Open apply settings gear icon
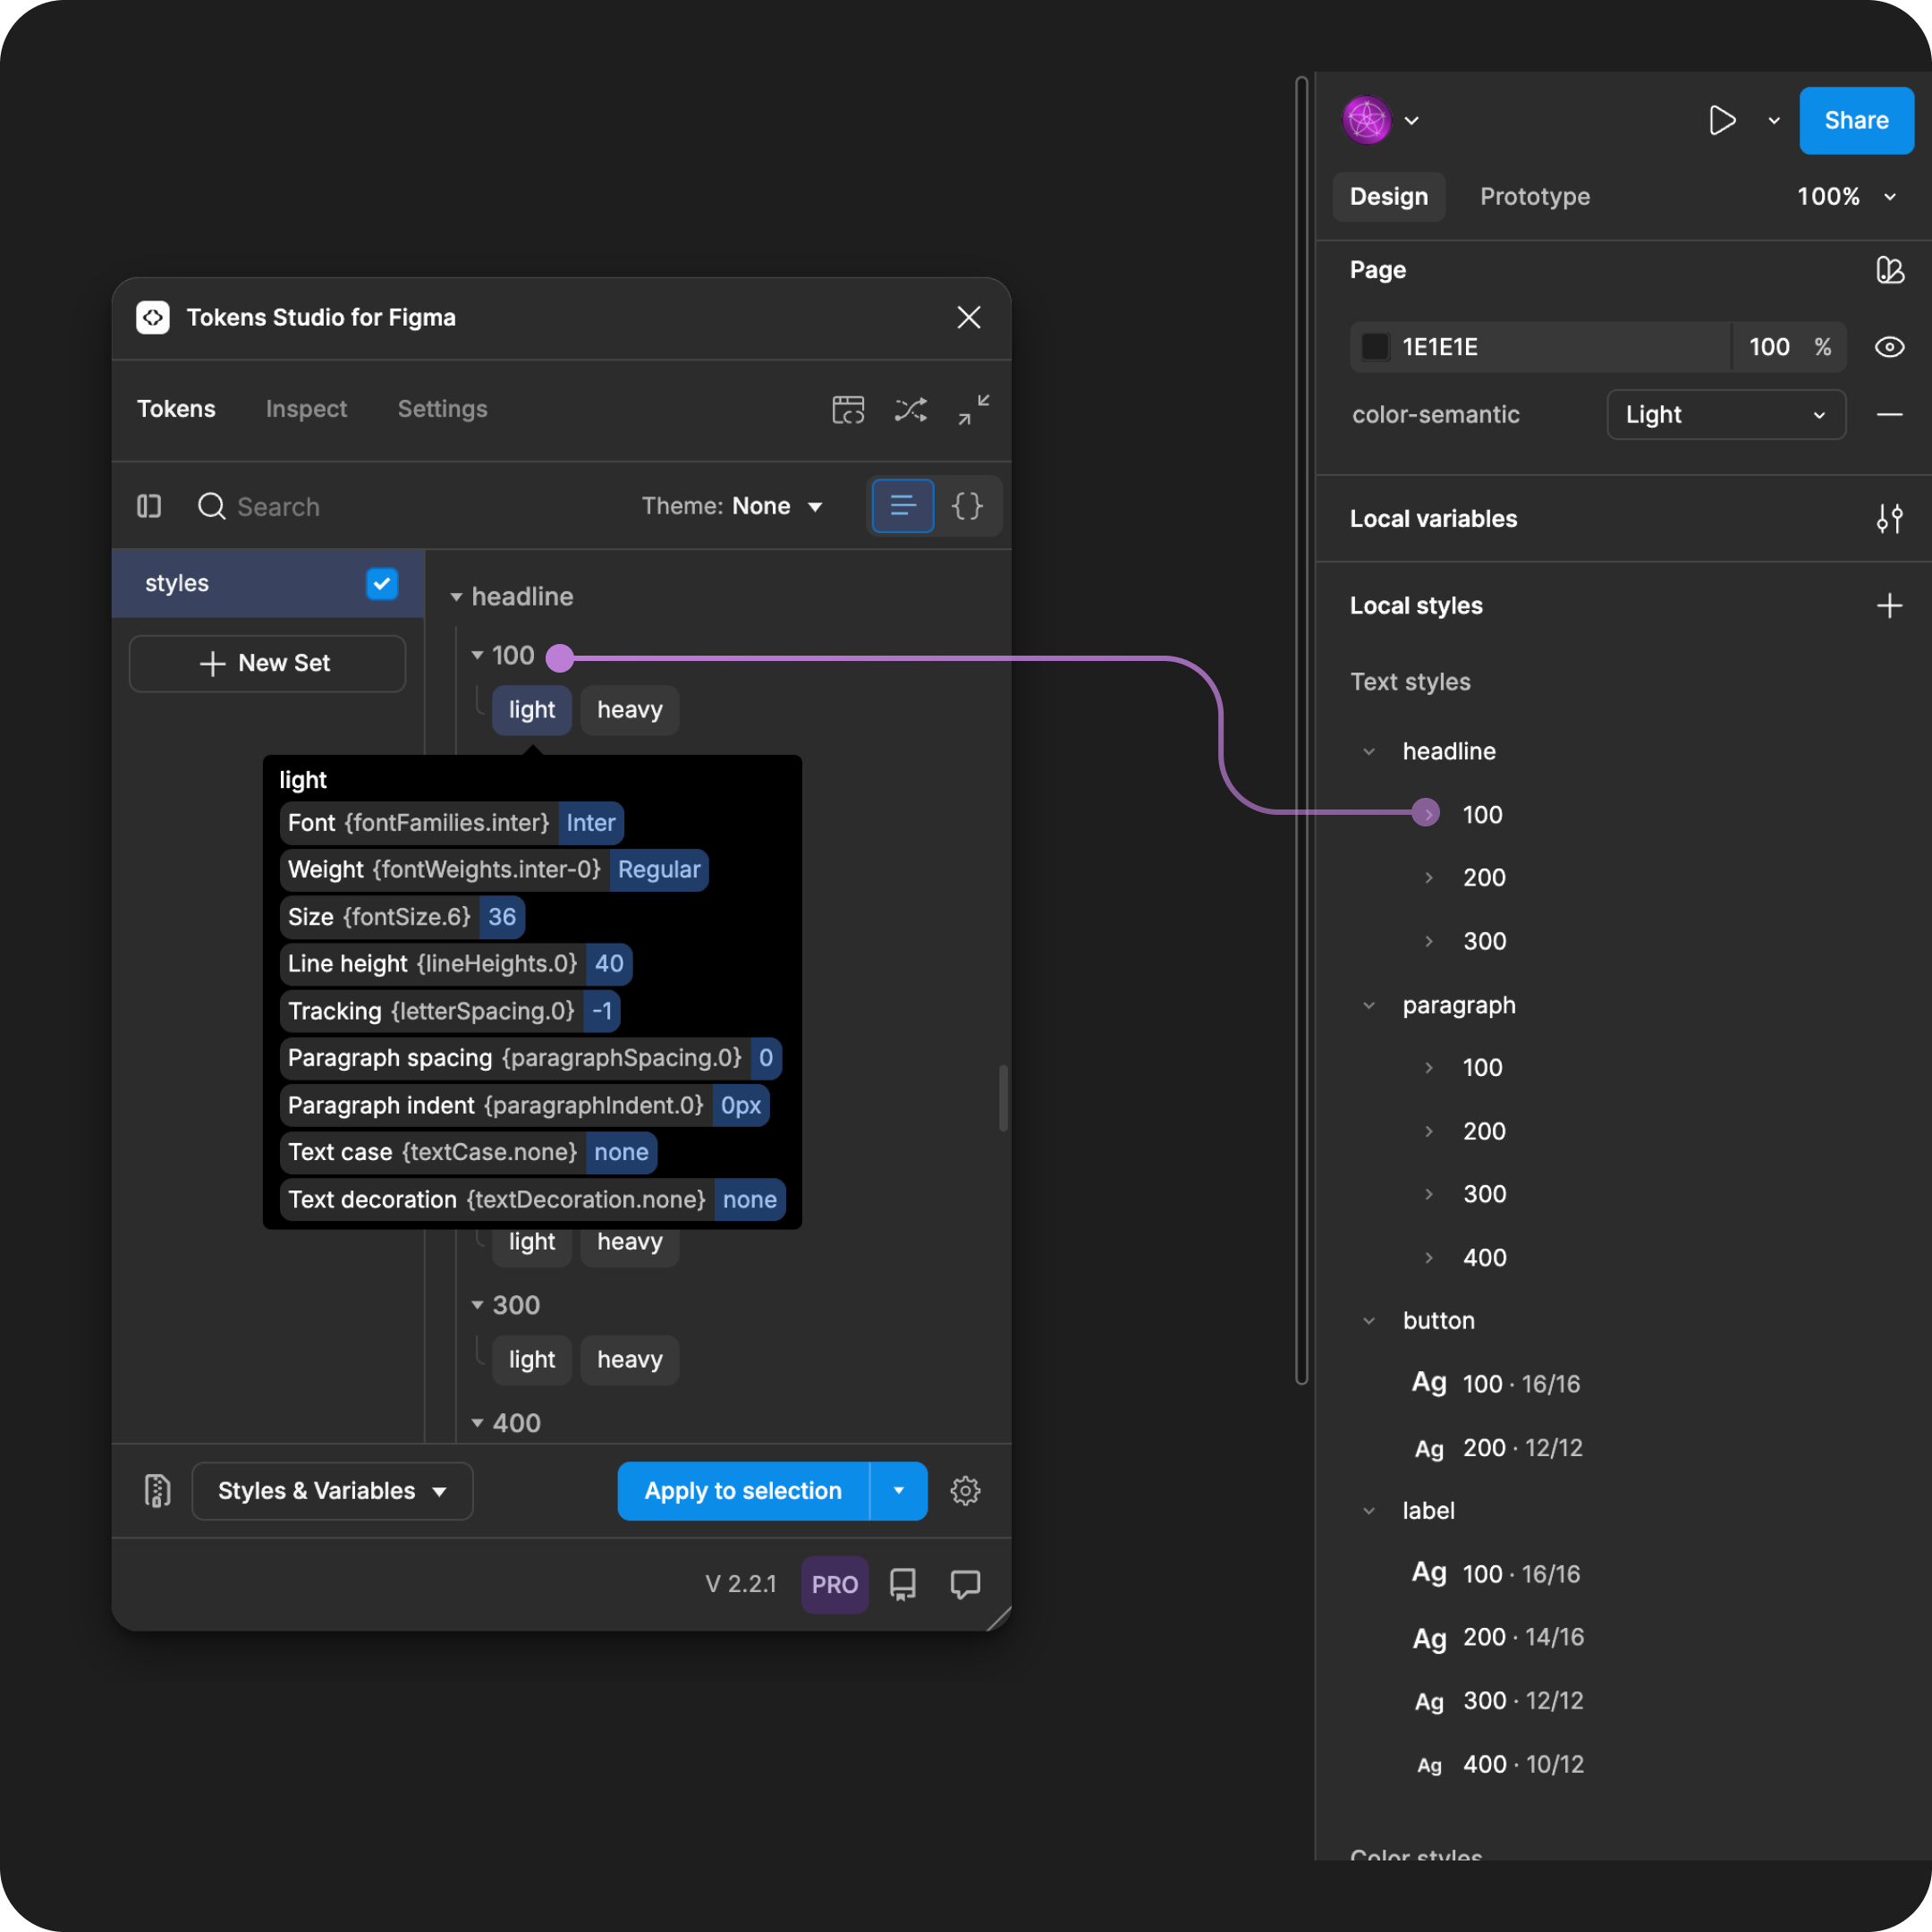 [965, 1491]
